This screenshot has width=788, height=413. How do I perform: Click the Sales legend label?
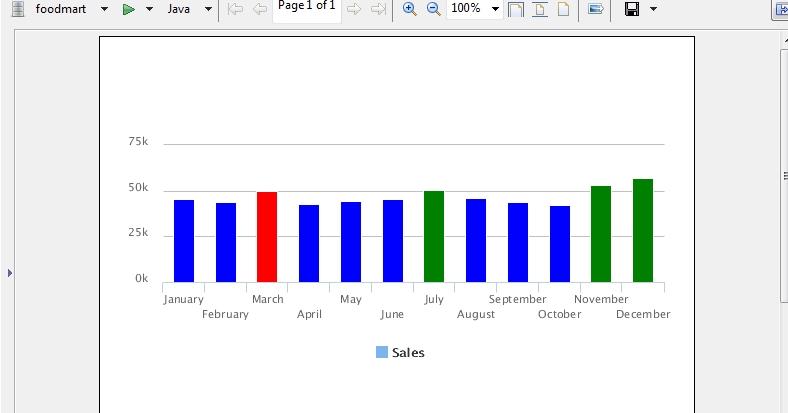point(408,353)
